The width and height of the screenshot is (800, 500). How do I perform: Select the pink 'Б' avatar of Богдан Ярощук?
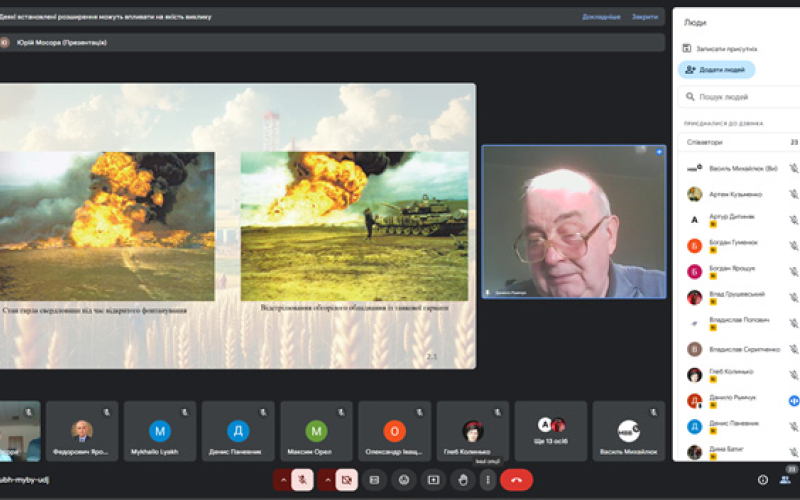(694, 272)
